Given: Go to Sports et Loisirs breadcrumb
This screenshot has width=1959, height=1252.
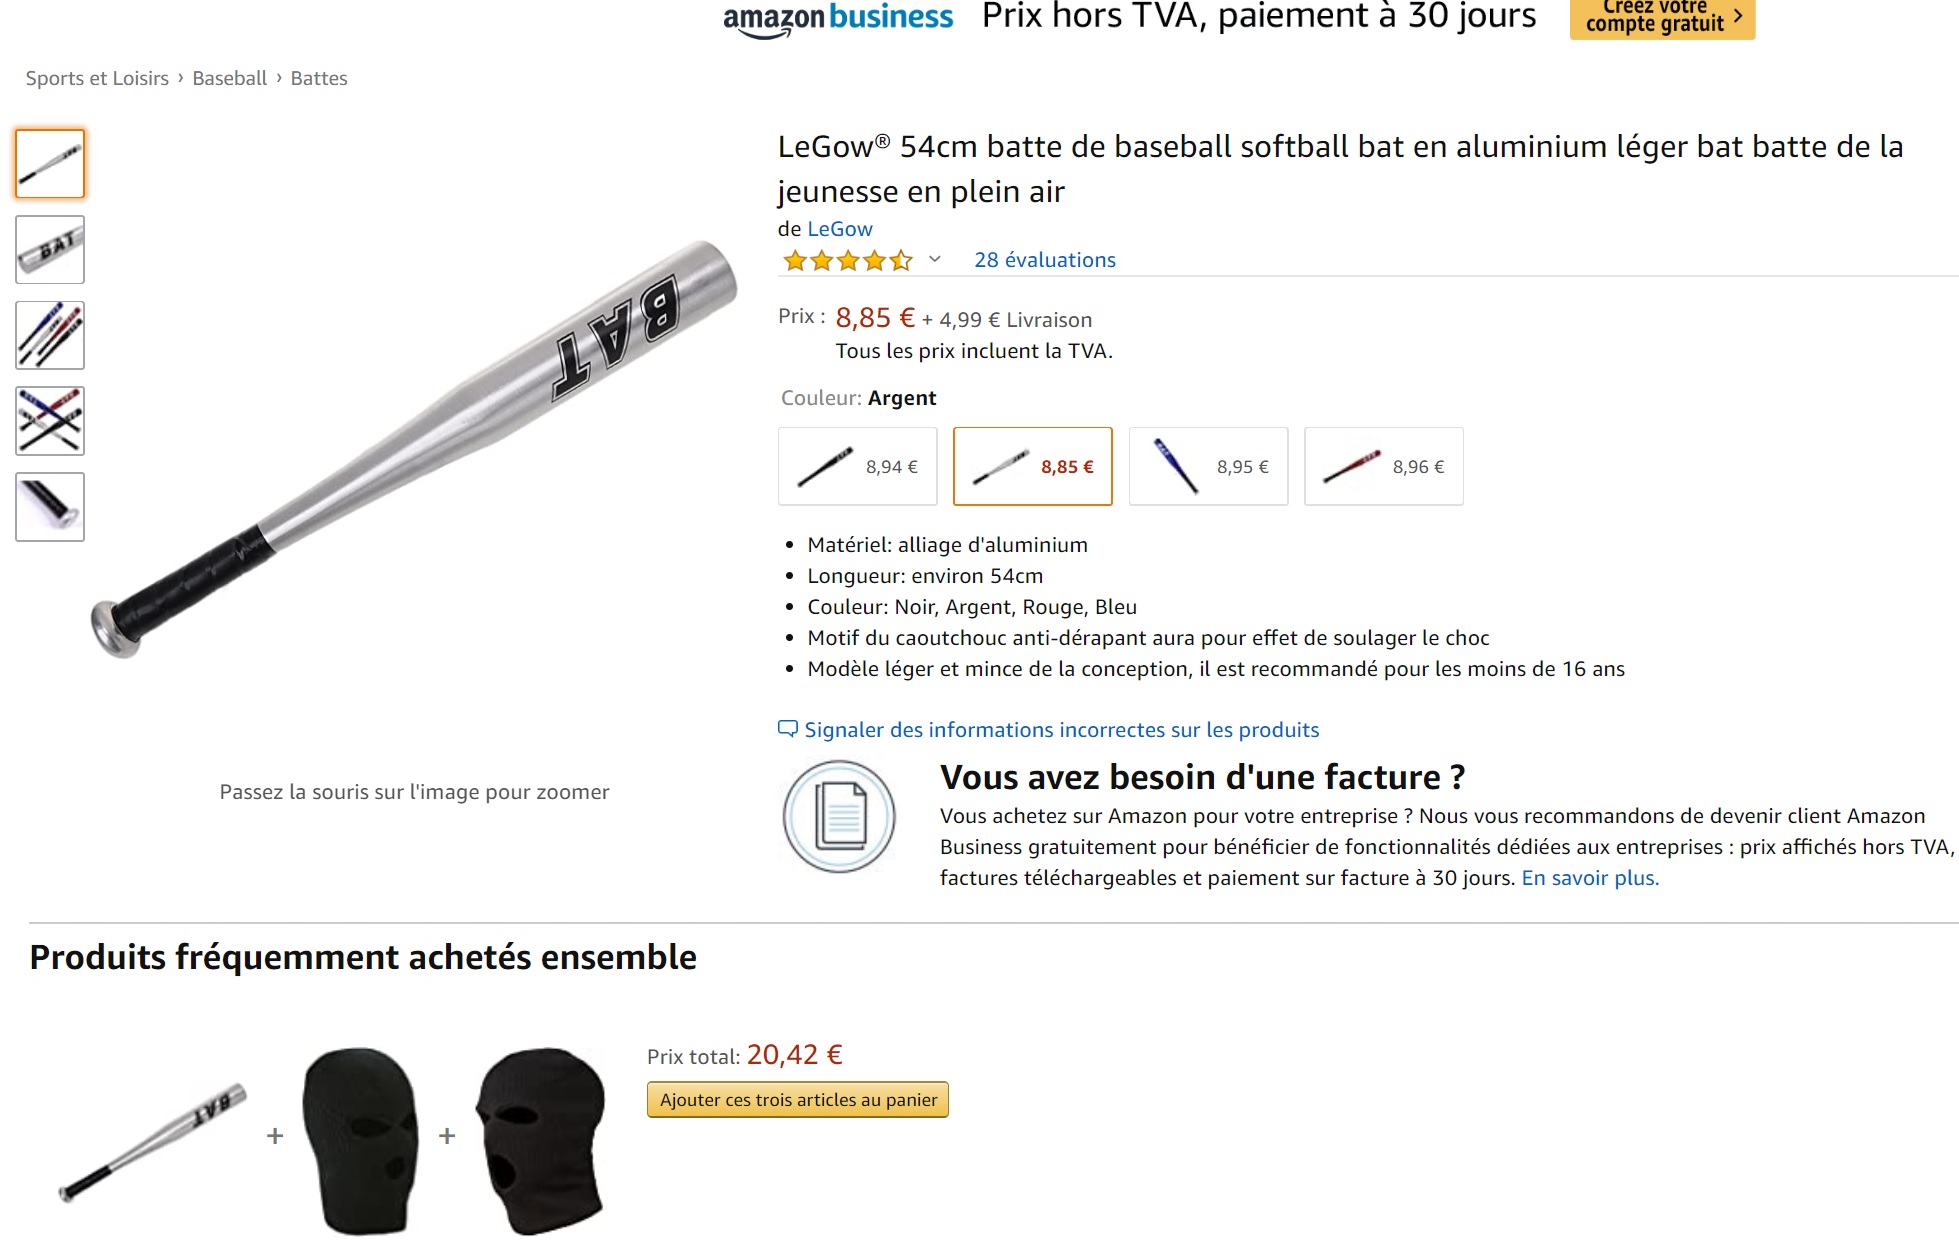Looking at the screenshot, I should click(97, 78).
